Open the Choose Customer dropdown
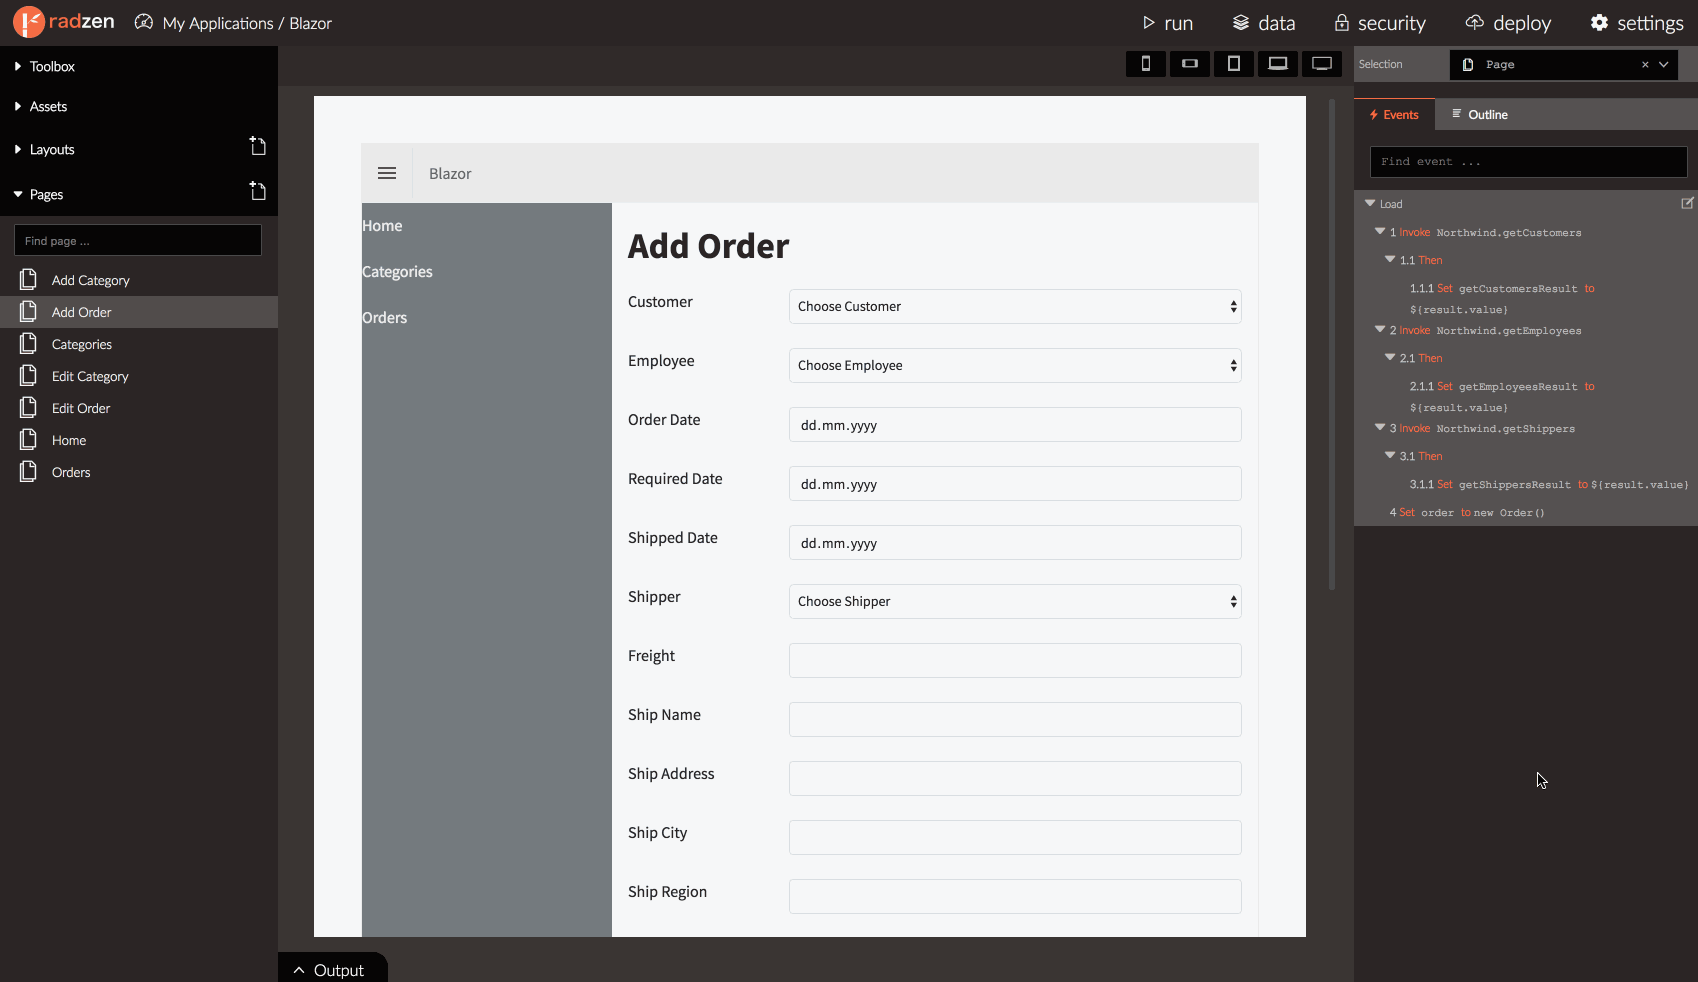Screen dimensions: 1698x982 (1015, 306)
